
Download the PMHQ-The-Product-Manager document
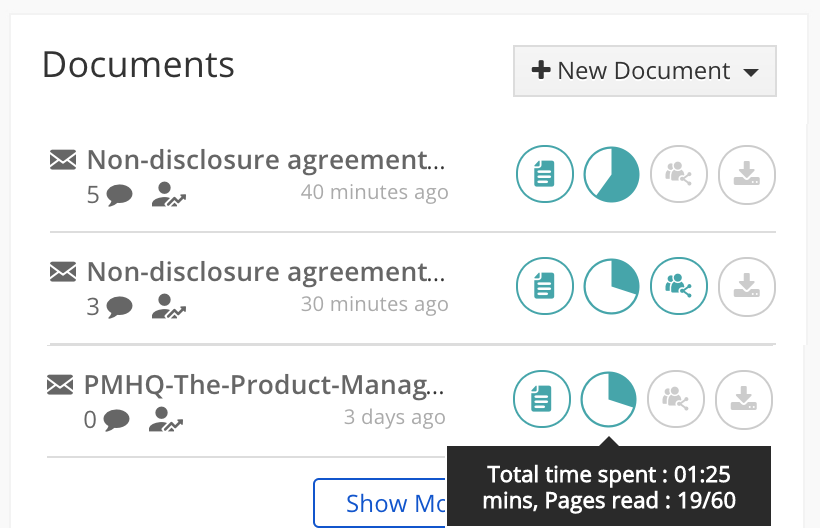[x=744, y=399]
